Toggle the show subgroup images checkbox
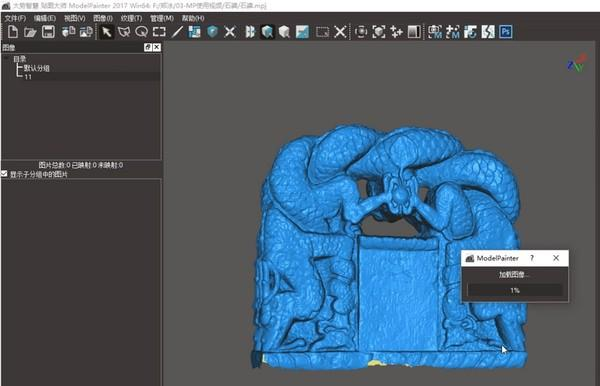Viewport: 600px width, 386px height. click(x=4, y=174)
